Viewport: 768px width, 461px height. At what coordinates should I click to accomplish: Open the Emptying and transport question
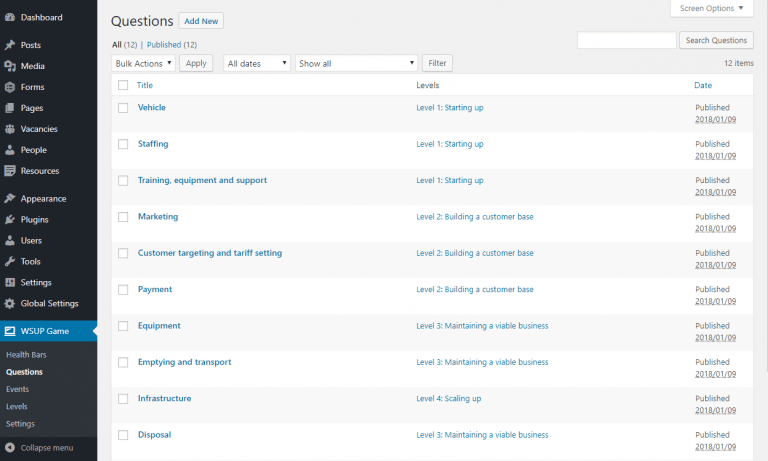pyautogui.click(x=184, y=362)
